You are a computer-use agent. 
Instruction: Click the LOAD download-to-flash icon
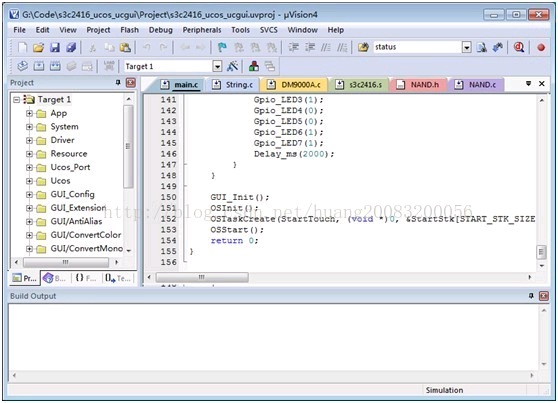(x=109, y=66)
